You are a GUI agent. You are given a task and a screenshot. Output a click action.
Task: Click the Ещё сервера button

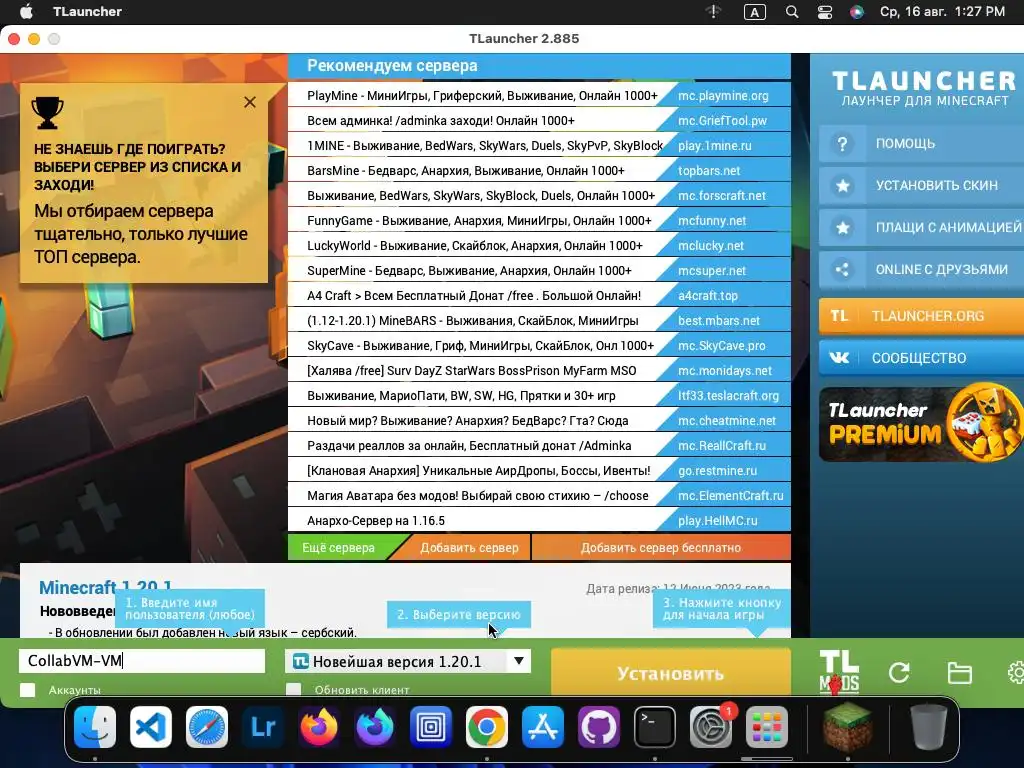click(338, 547)
